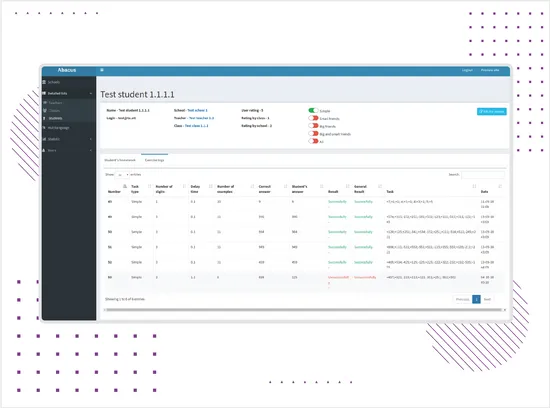Viewport: 550px width, 408px height.
Task: Open the Schools sidebar icon
Action: point(44,82)
